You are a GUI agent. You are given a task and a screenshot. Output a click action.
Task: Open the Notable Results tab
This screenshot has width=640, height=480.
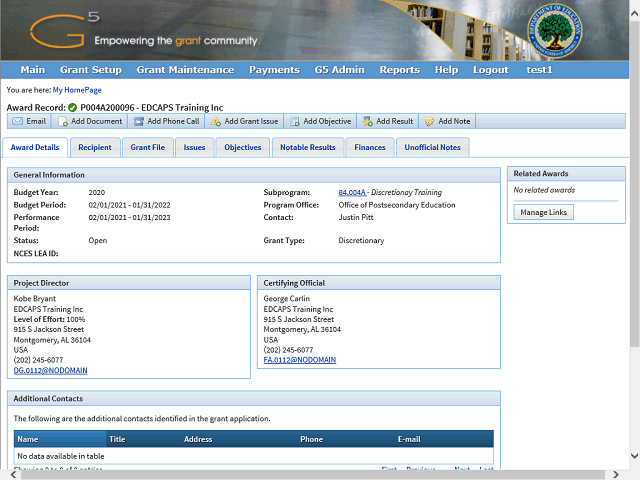tap(308, 147)
